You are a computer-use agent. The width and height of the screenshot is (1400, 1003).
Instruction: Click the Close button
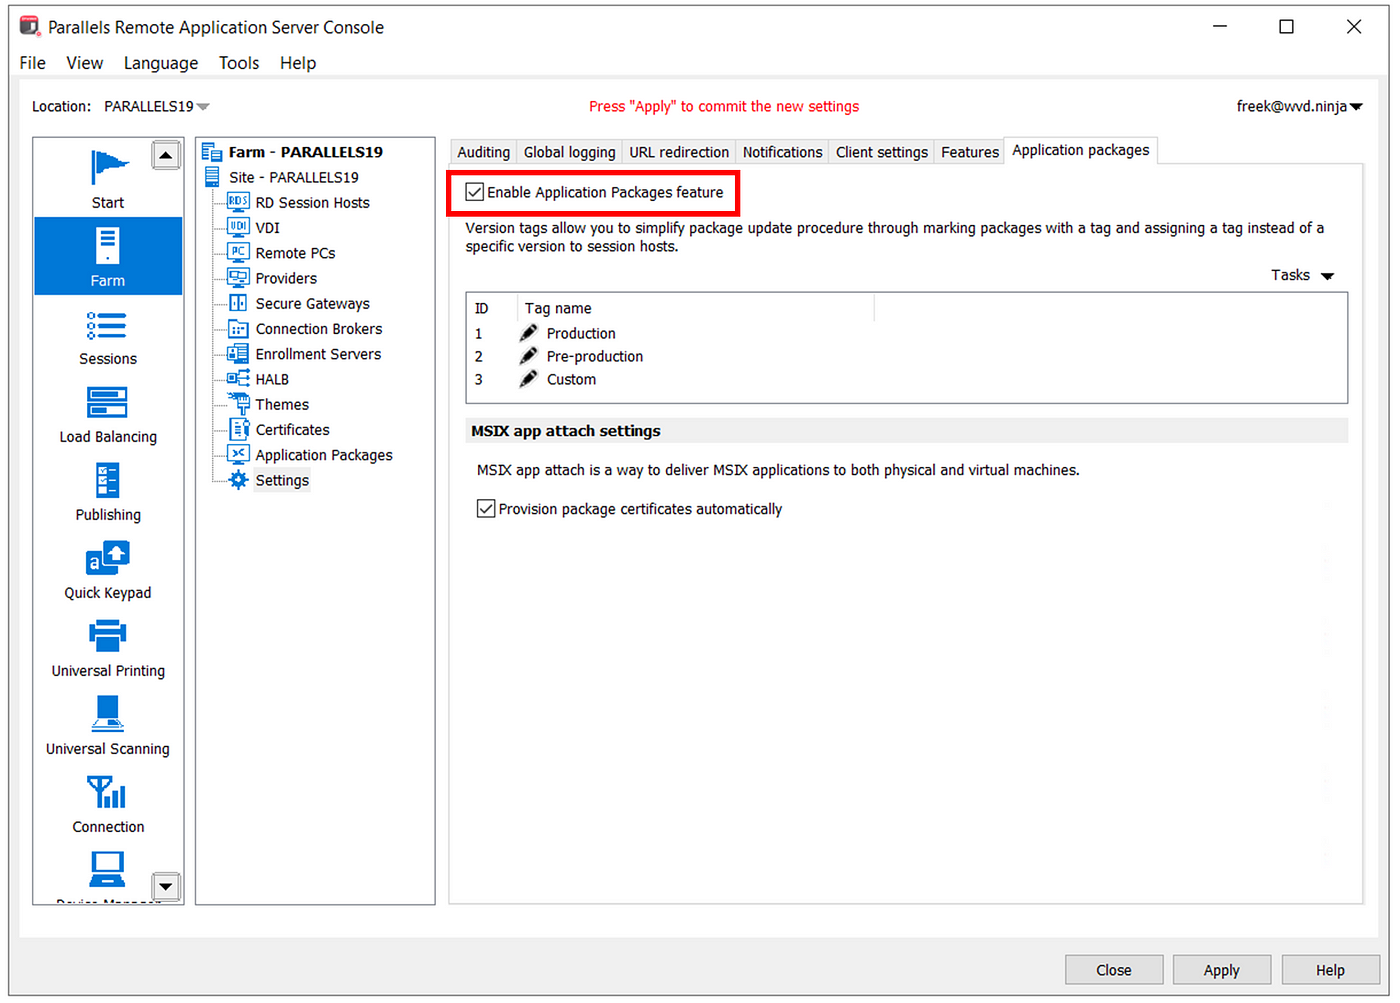[x=1113, y=970]
